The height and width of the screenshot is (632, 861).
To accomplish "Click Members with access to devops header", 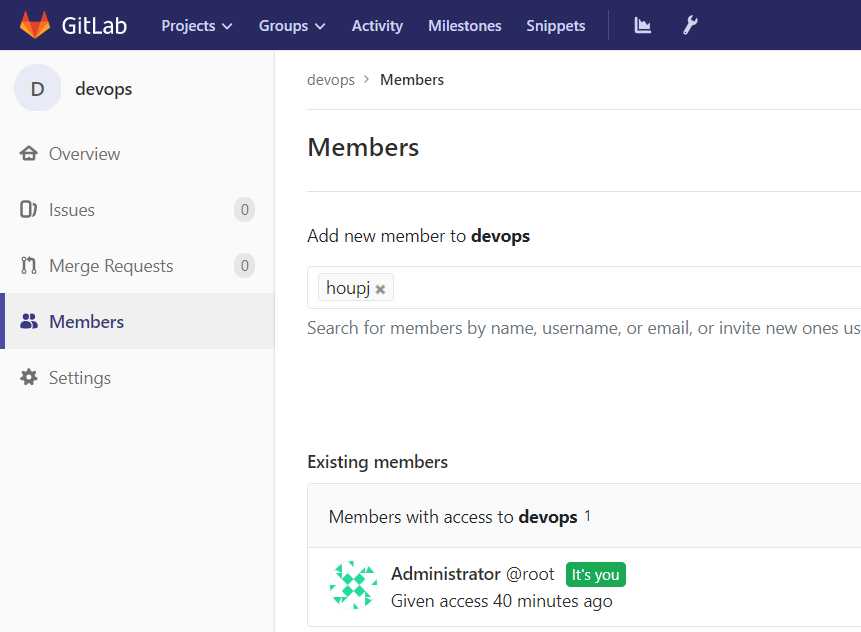I will click(x=453, y=517).
